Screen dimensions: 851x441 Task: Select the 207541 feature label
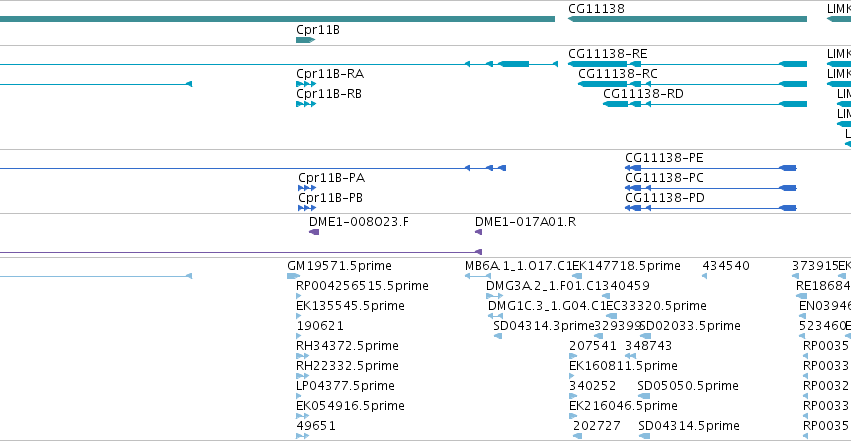593,346
